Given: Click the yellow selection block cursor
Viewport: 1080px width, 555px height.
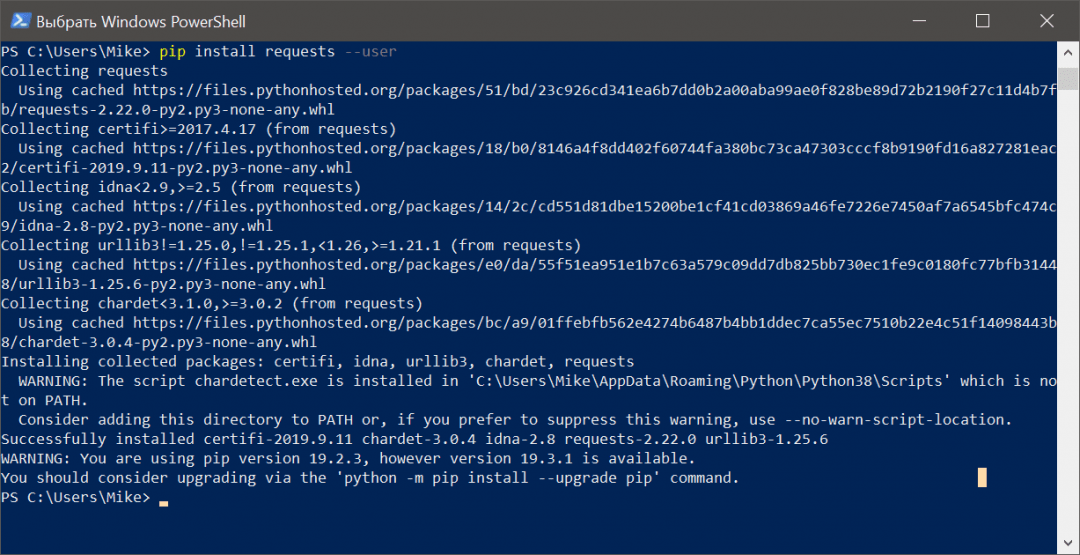Looking at the screenshot, I should pyautogui.click(x=982, y=478).
